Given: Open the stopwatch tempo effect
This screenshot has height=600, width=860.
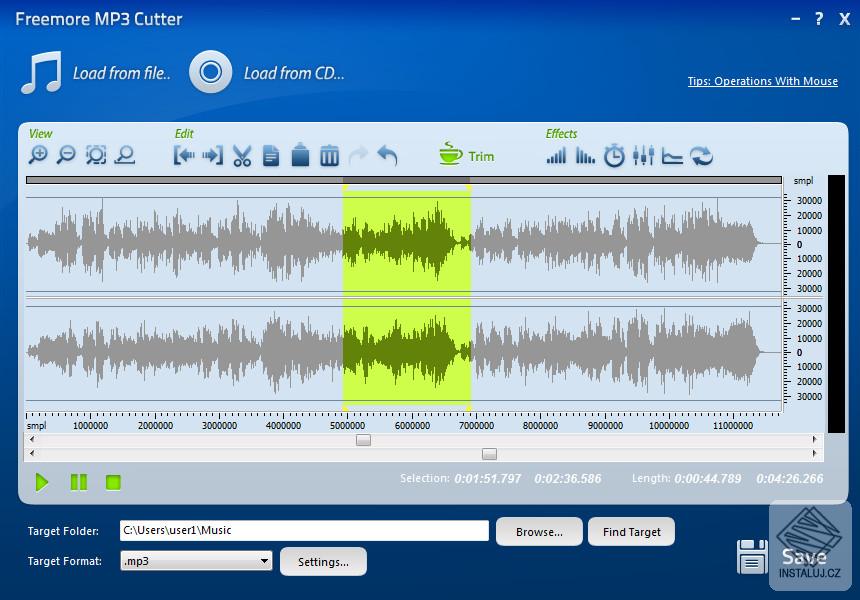Looking at the screenshot, I should (x=614, y=156).
